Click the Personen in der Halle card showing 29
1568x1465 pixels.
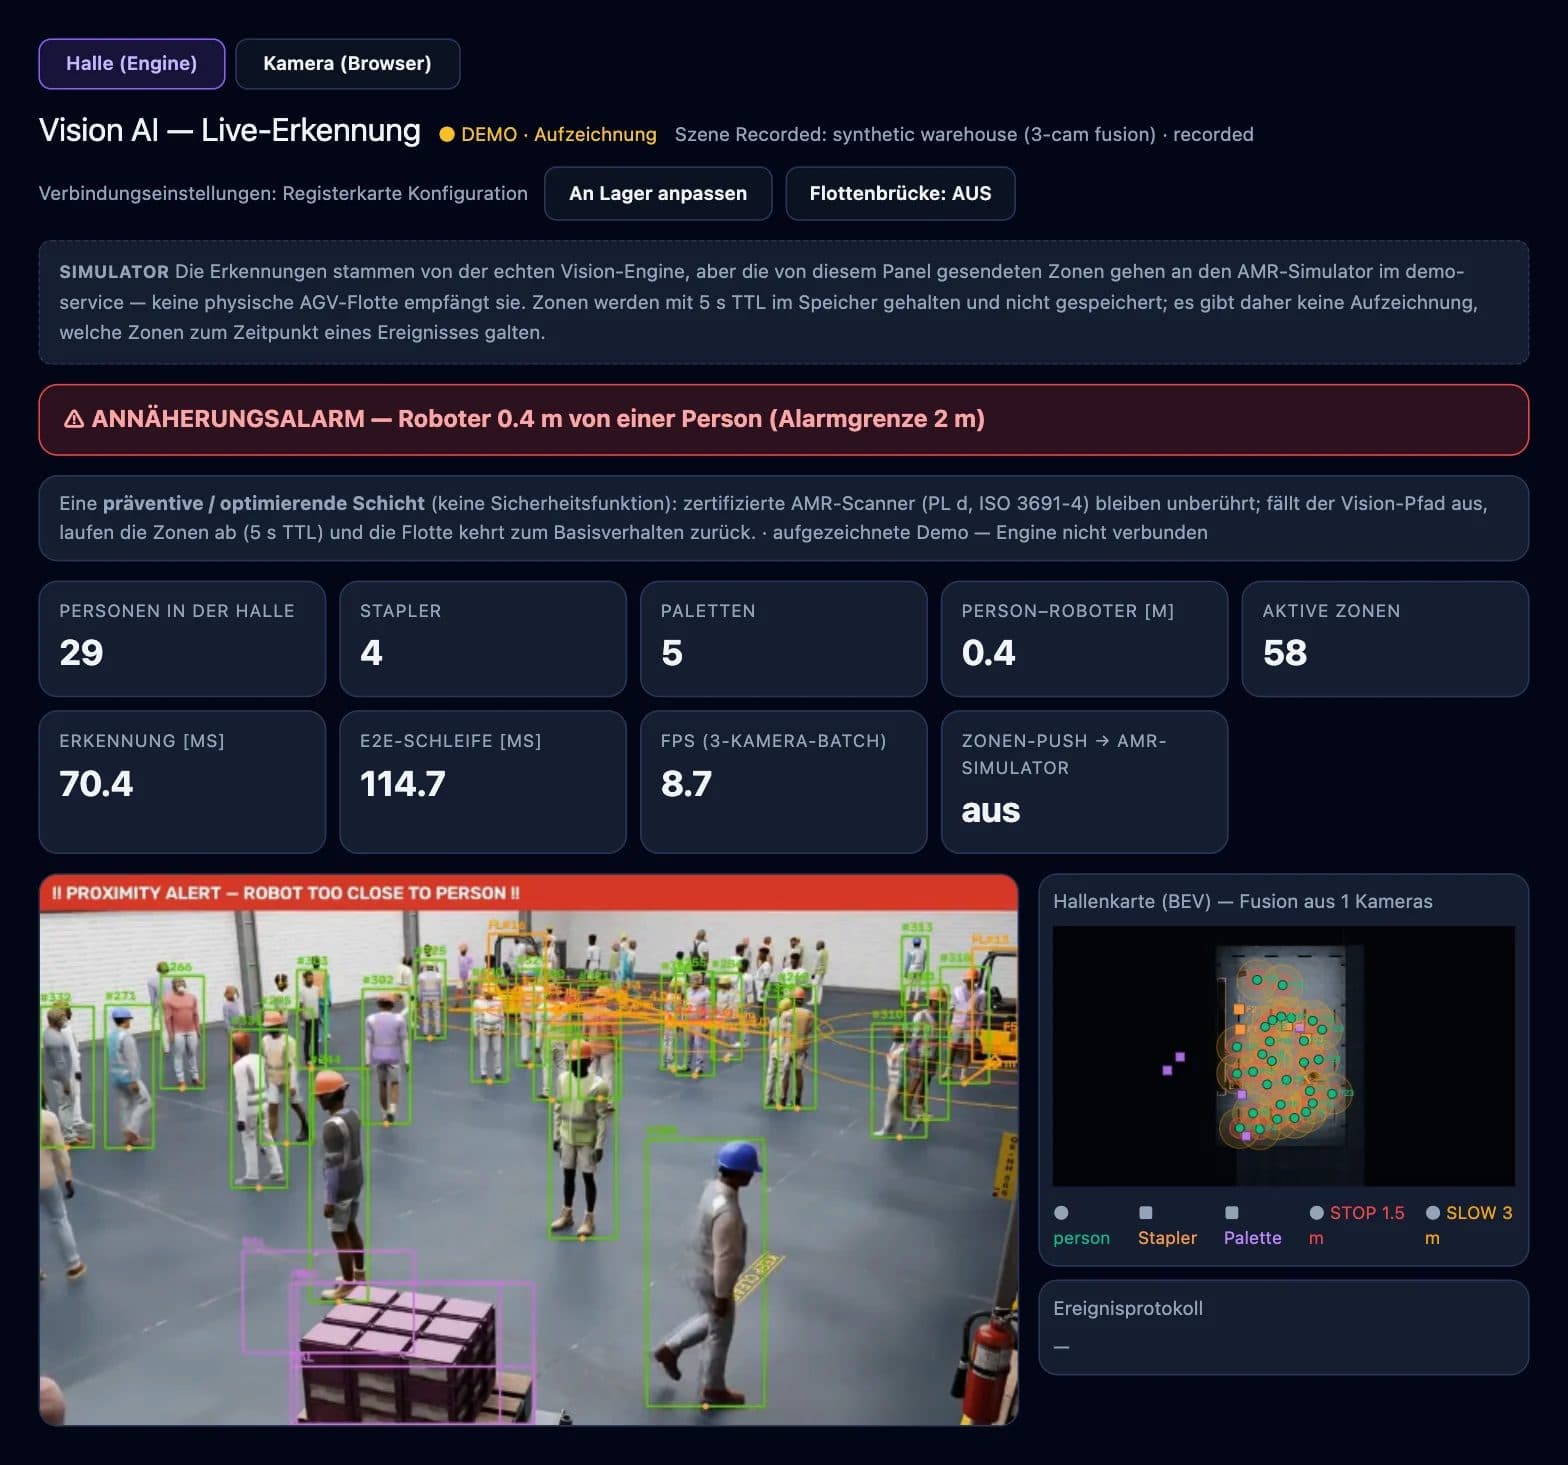pyautogui.click(x=182, y=638)
